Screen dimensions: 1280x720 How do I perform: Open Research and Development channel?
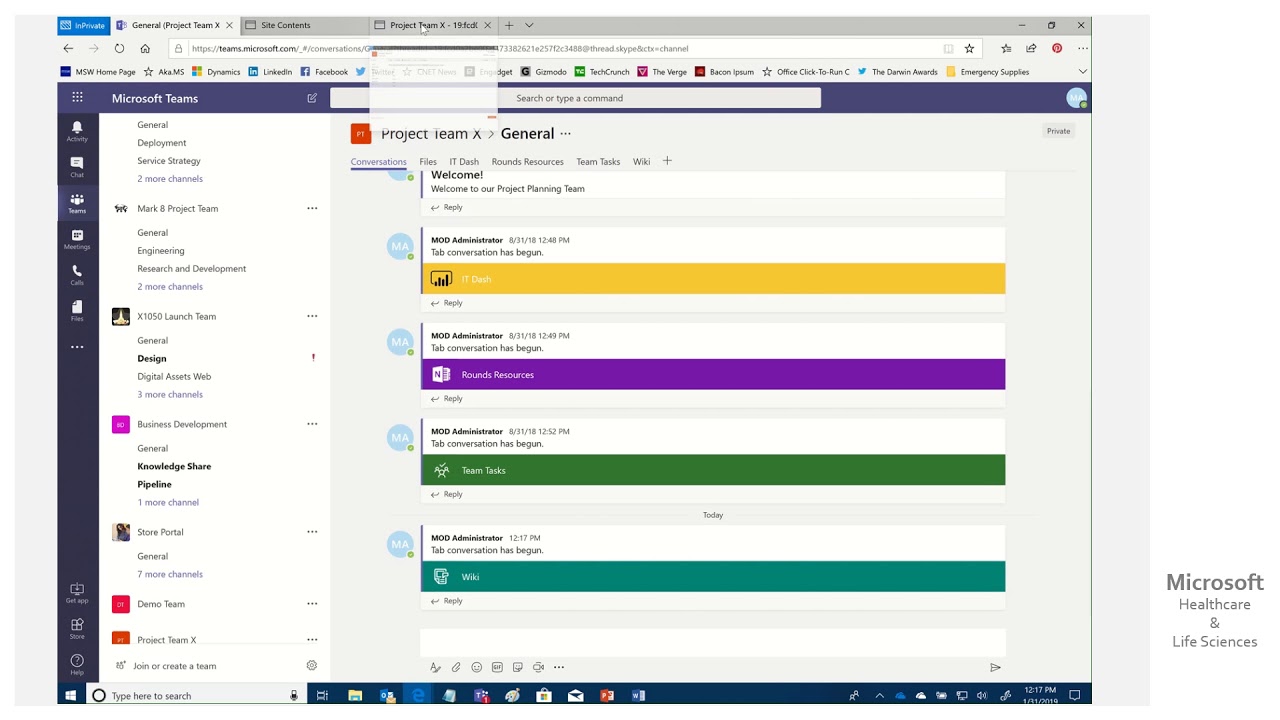191,269
